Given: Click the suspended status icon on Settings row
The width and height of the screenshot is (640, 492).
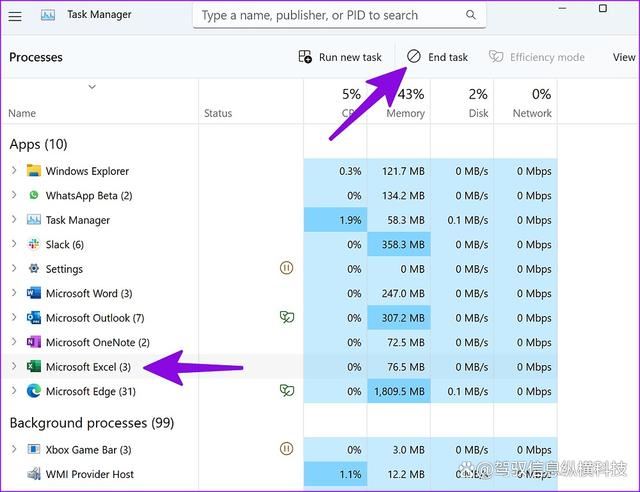Looking at the screenshot, I should pos(287,268).
